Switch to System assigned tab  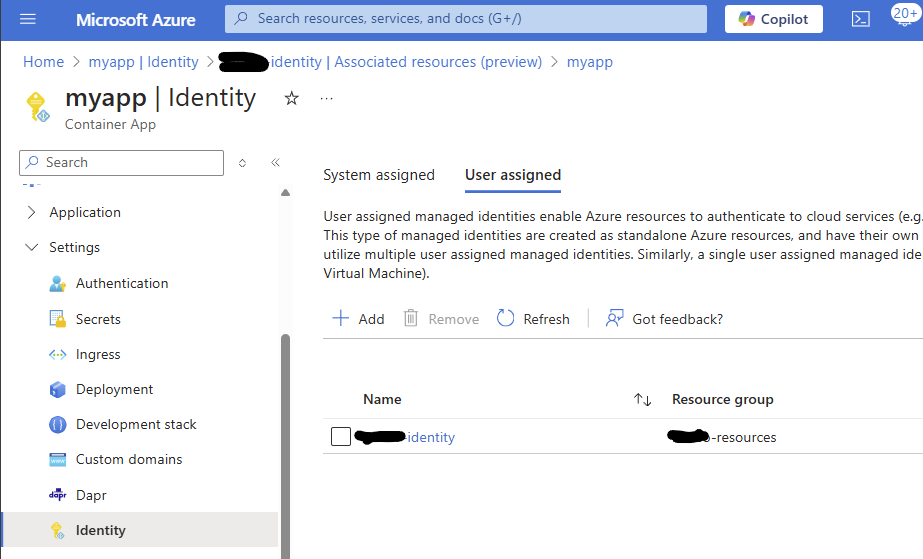tap(379, 175)
